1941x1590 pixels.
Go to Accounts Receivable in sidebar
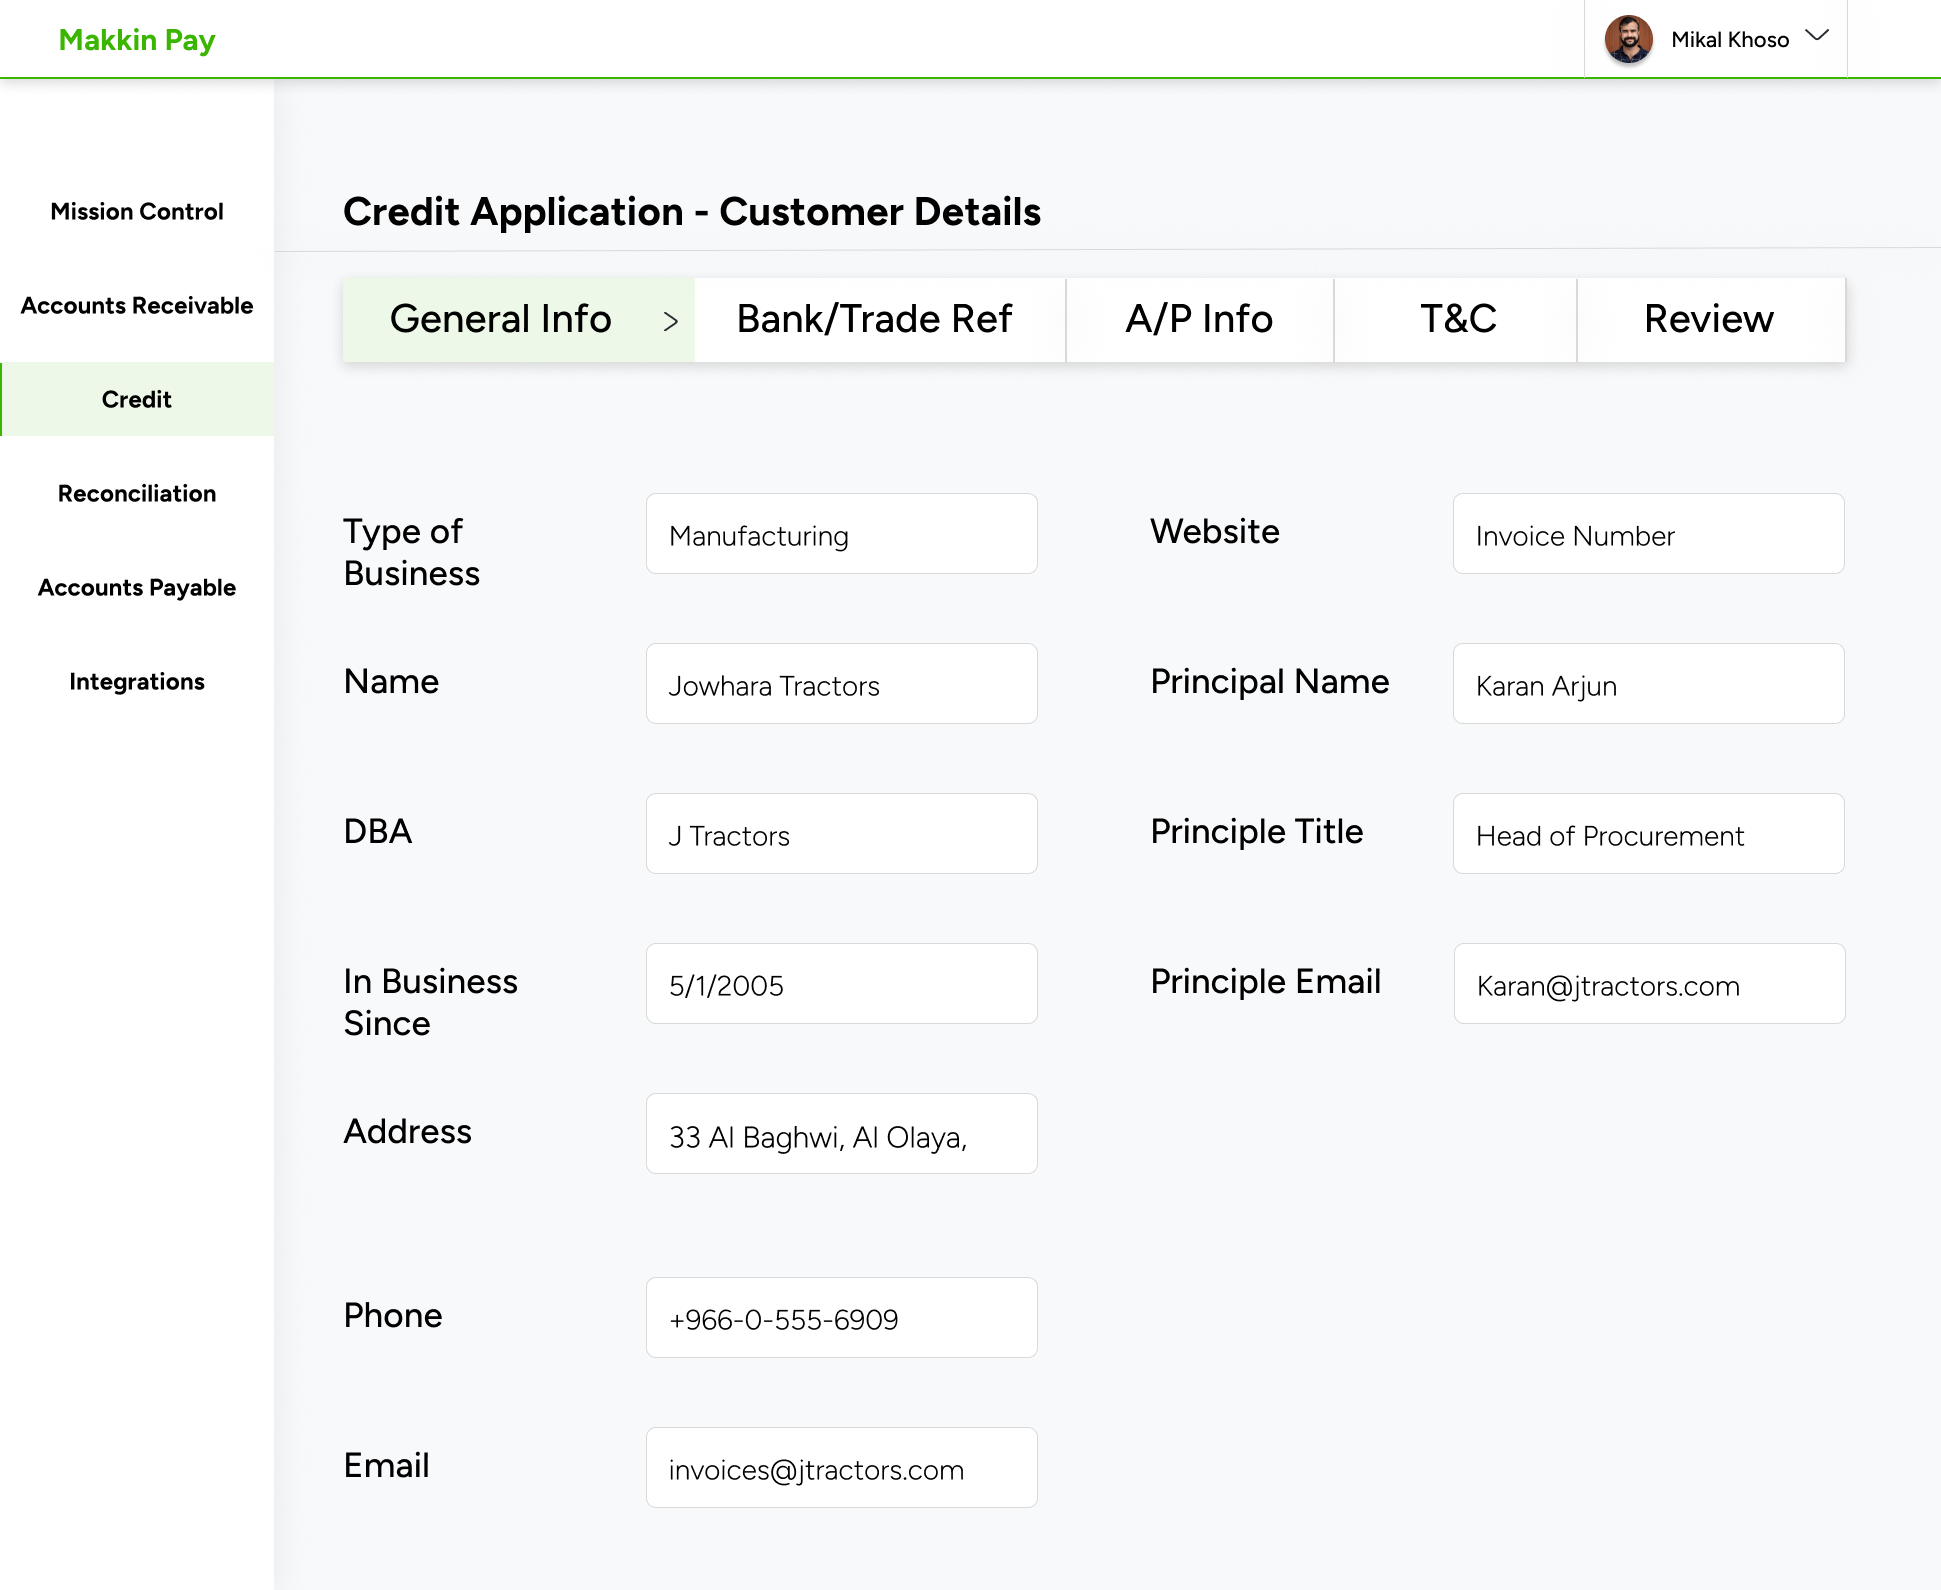137,306
